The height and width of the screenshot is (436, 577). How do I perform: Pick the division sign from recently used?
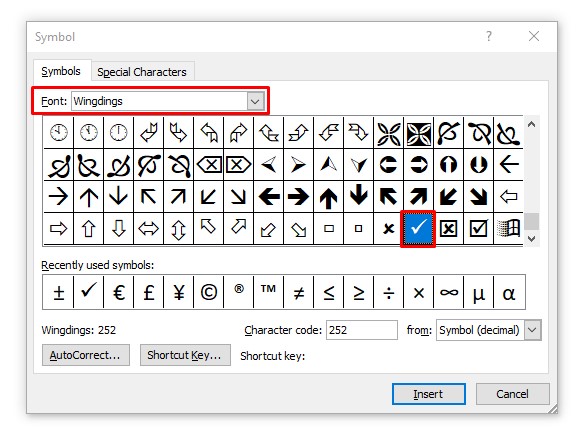pos(388,292)
